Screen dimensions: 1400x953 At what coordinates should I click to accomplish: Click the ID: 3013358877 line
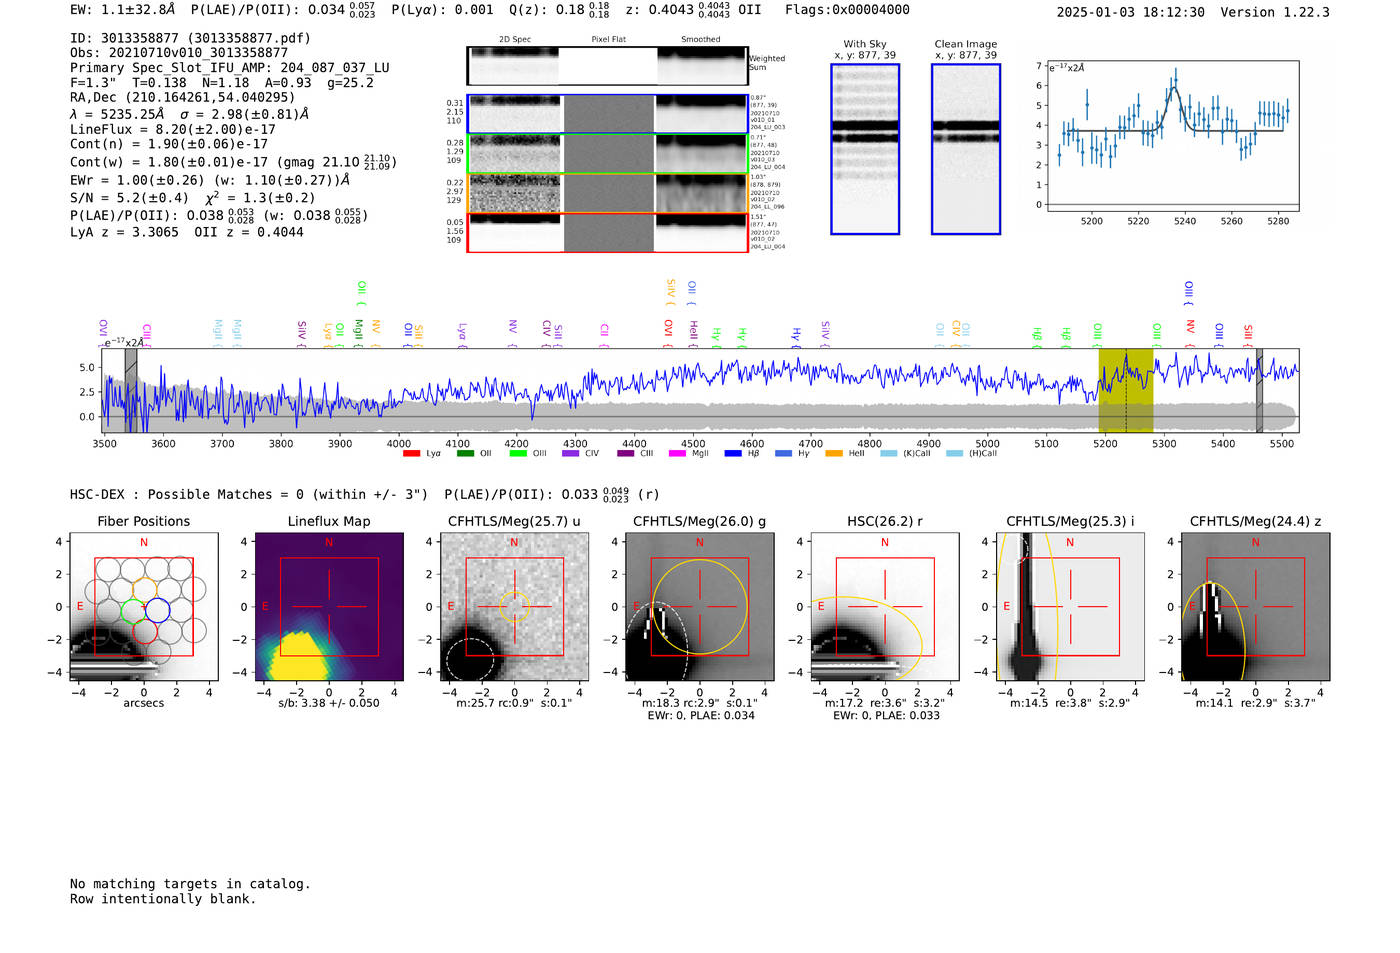pos(190,38)
